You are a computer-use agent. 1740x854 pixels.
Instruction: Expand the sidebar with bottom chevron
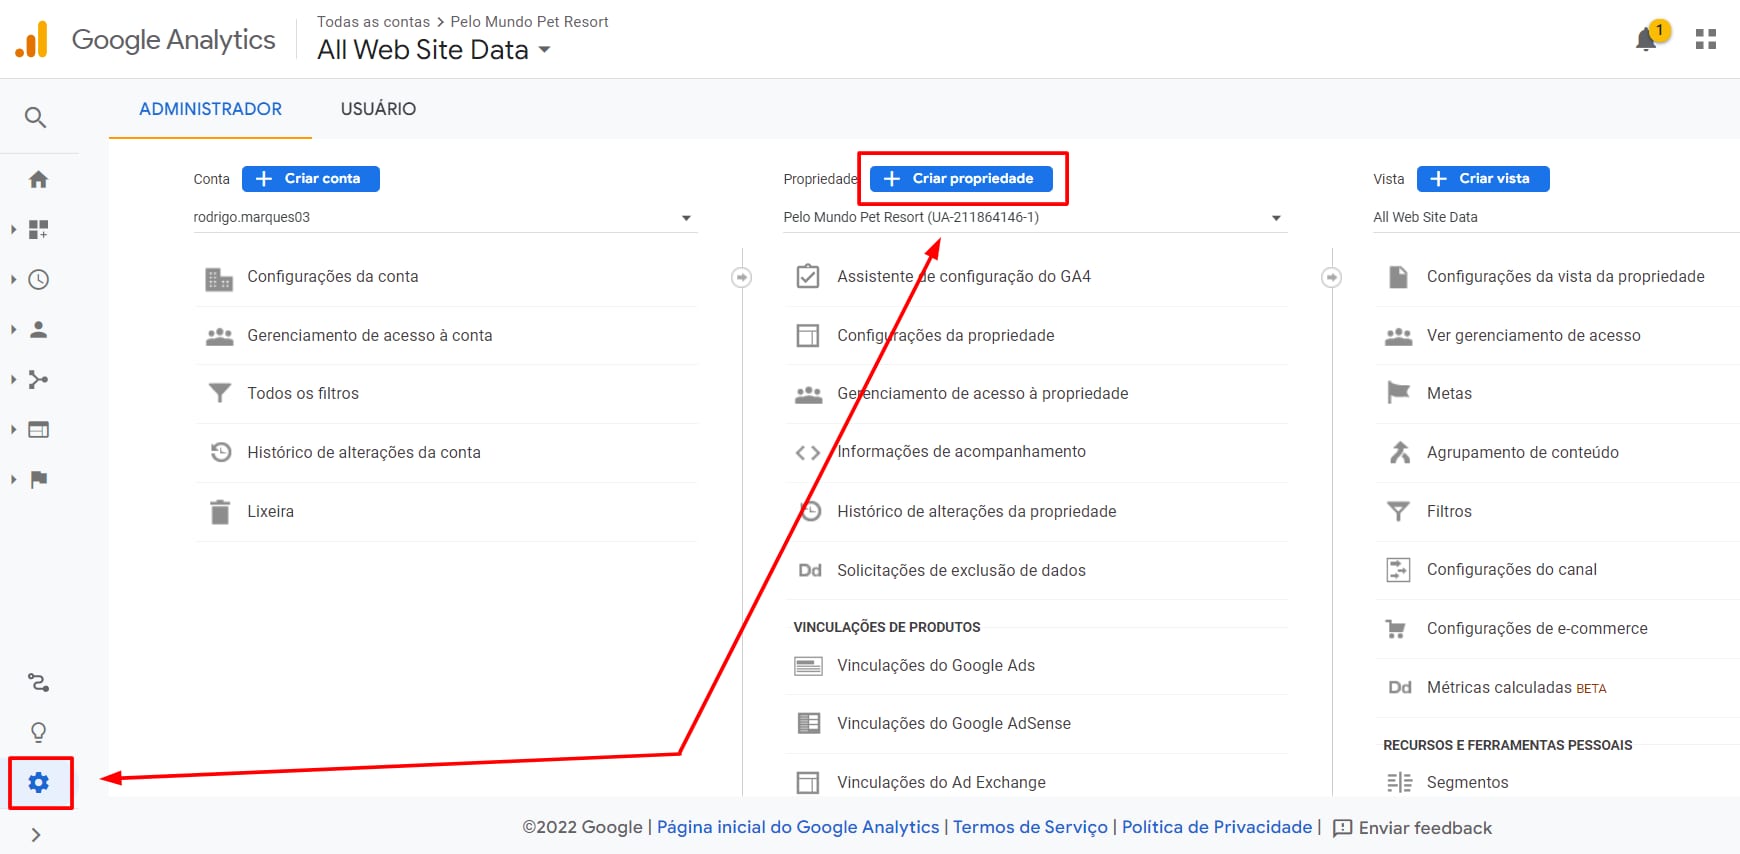coord(36,835)
